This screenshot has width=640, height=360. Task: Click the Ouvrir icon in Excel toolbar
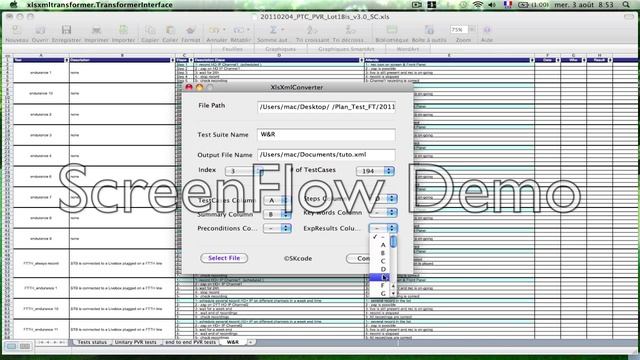pyautogui.click(x=40, y=30)
